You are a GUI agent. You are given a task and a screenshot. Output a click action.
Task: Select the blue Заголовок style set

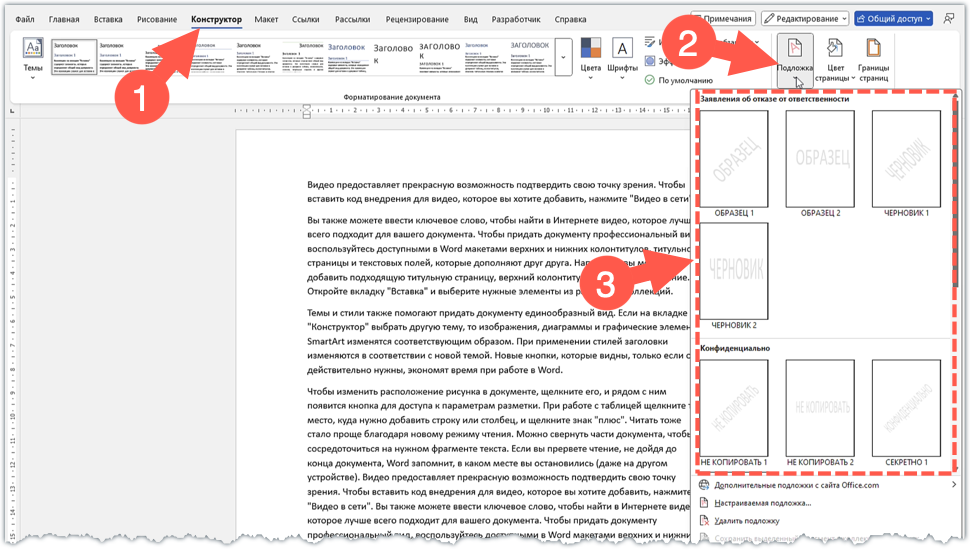(x=347, y=58)
